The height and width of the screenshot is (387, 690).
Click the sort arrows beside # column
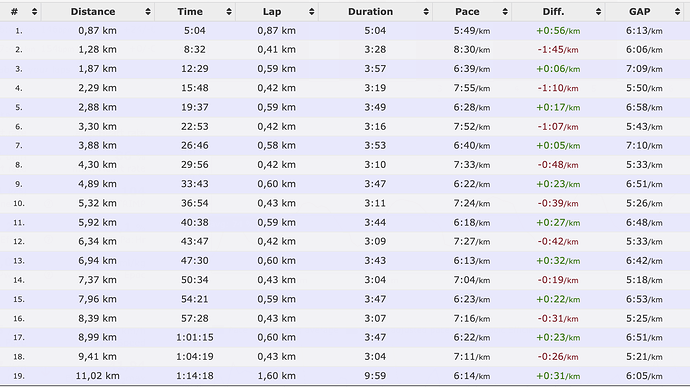tap(34, 12)
